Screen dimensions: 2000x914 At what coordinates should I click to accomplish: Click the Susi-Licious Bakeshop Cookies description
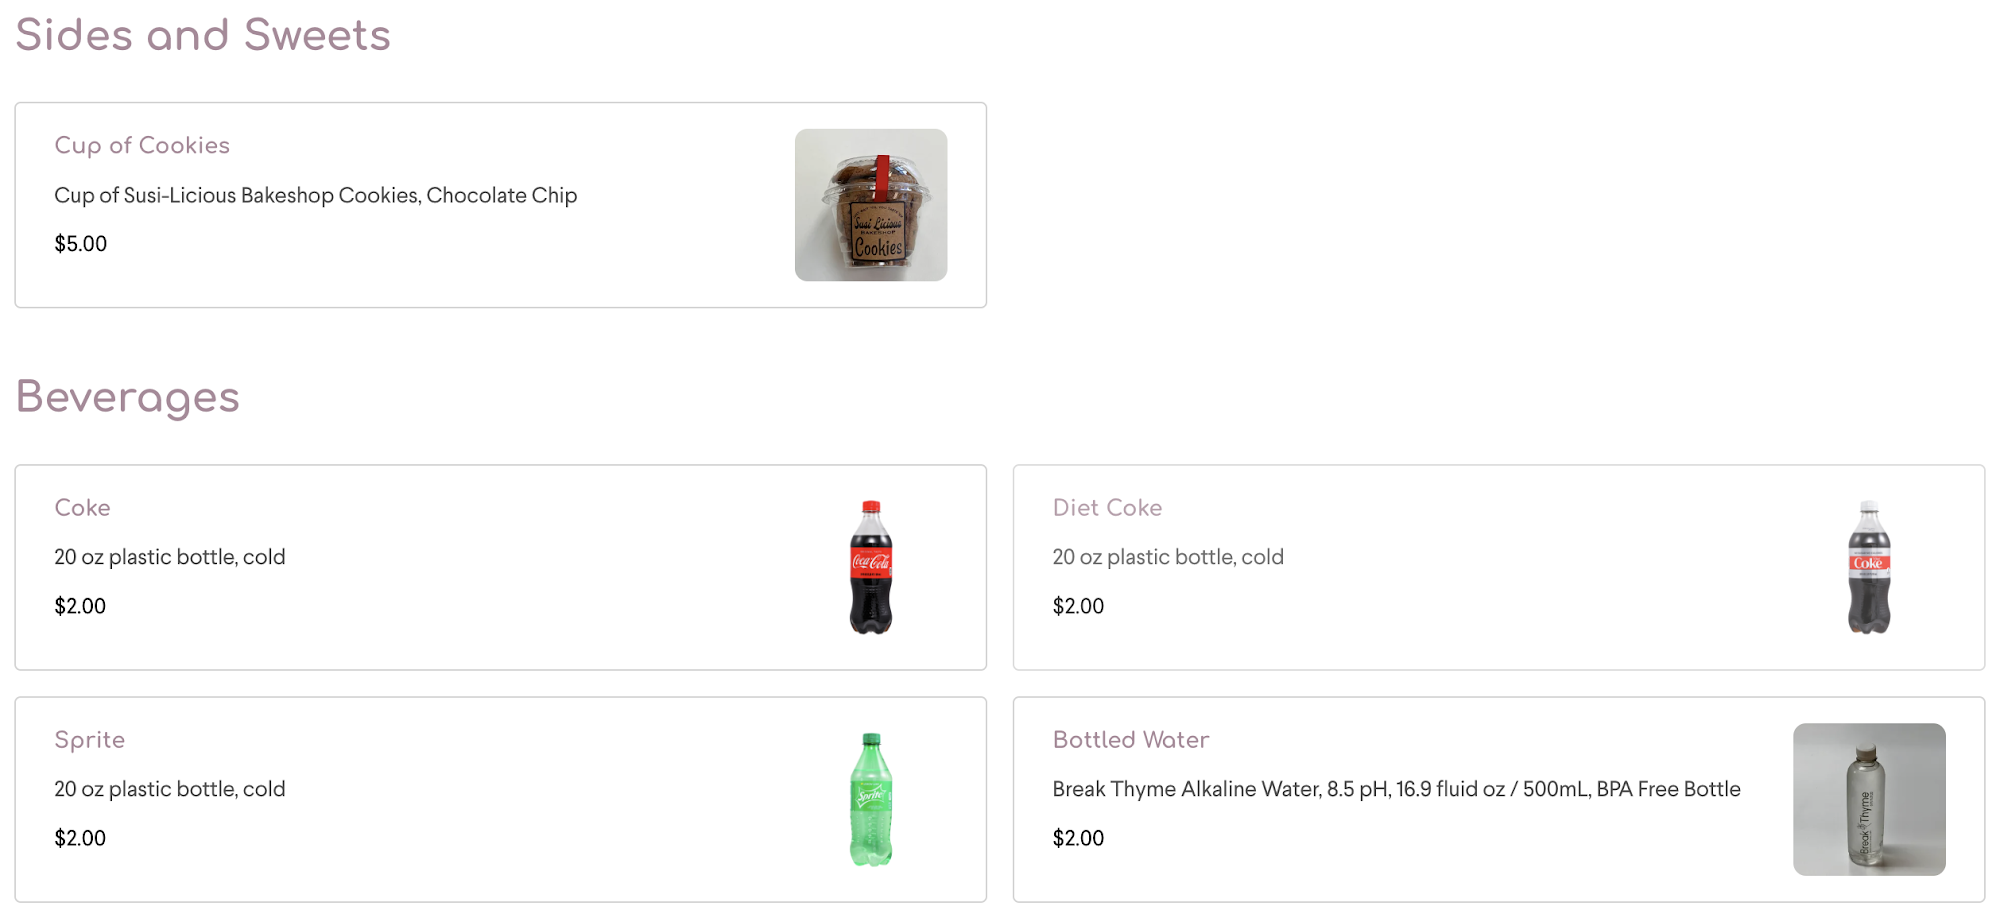(x=315, y=195)
